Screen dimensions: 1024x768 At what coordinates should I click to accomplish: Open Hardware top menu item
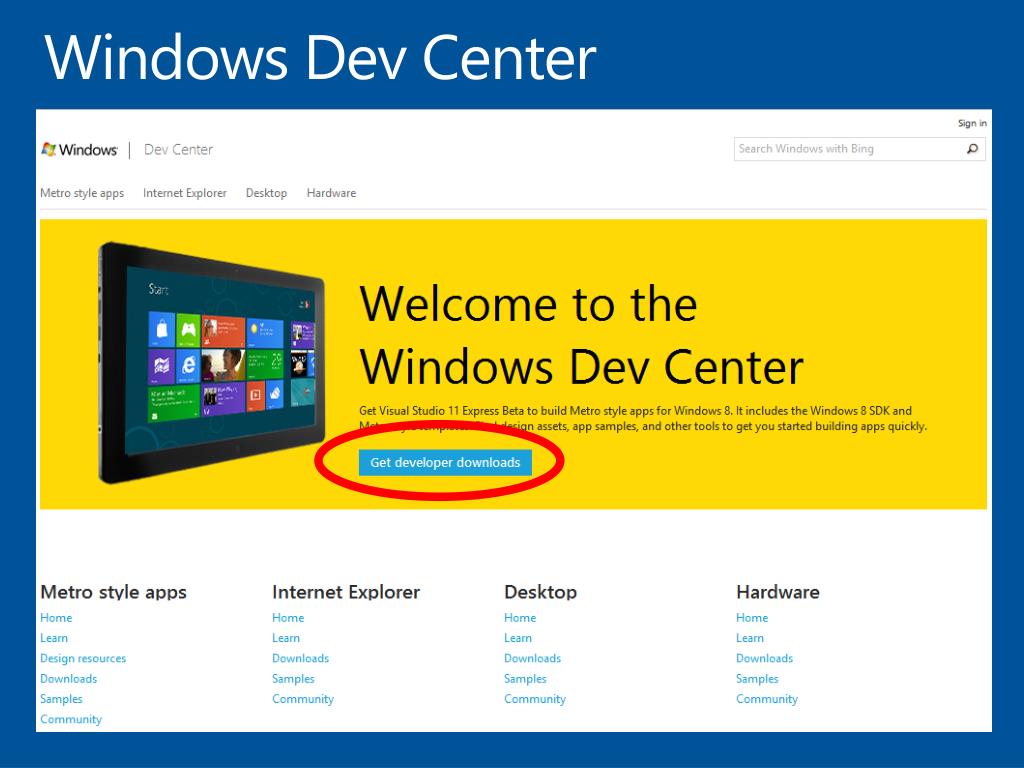coord(331,193)
